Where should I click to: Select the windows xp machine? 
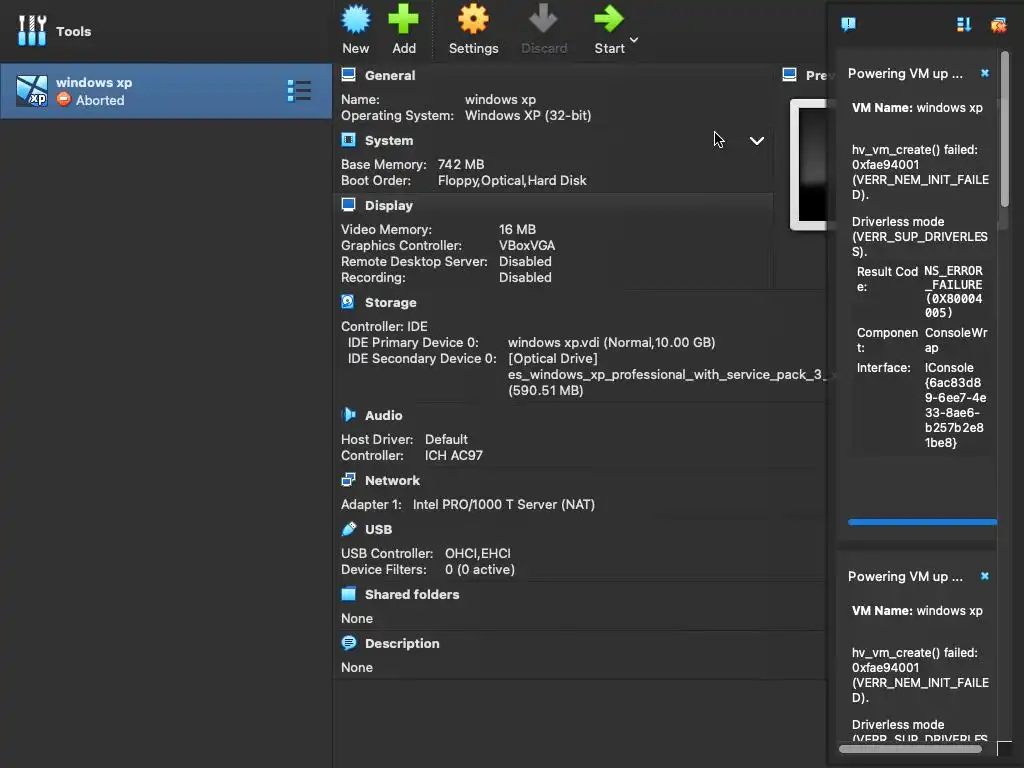point(166,91)
